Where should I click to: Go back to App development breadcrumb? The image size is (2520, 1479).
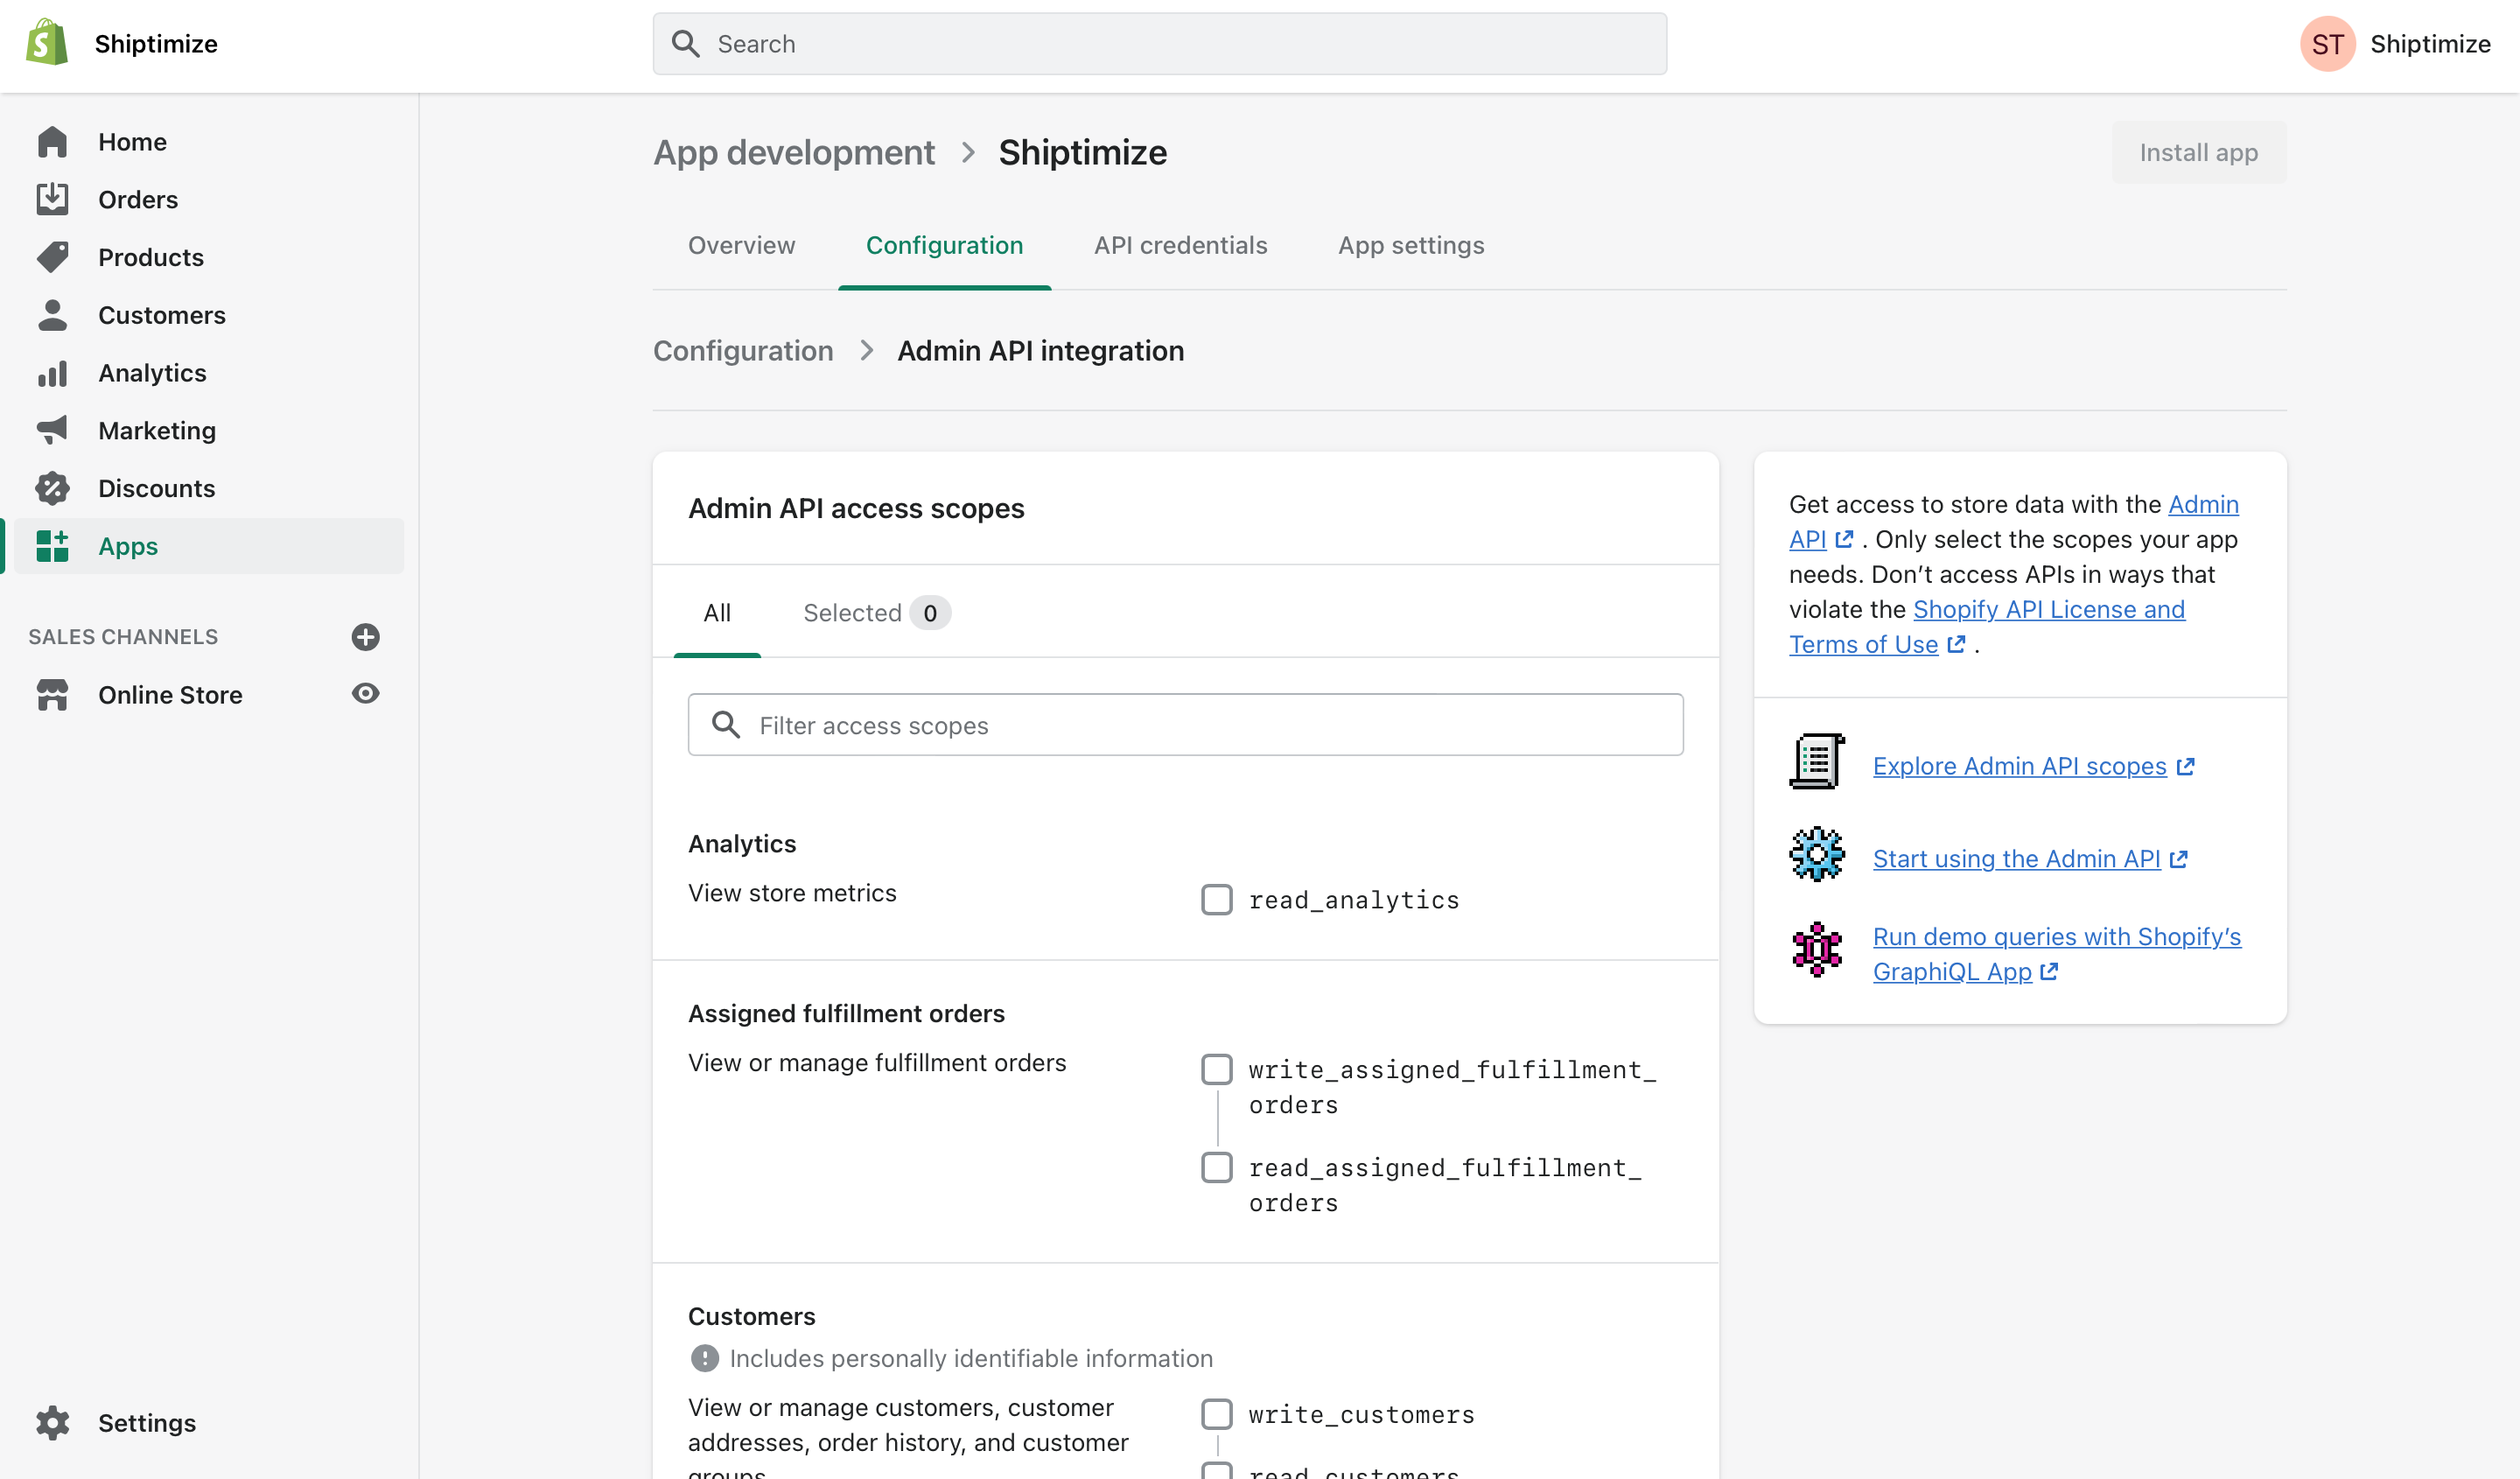(x=794, y=152)
